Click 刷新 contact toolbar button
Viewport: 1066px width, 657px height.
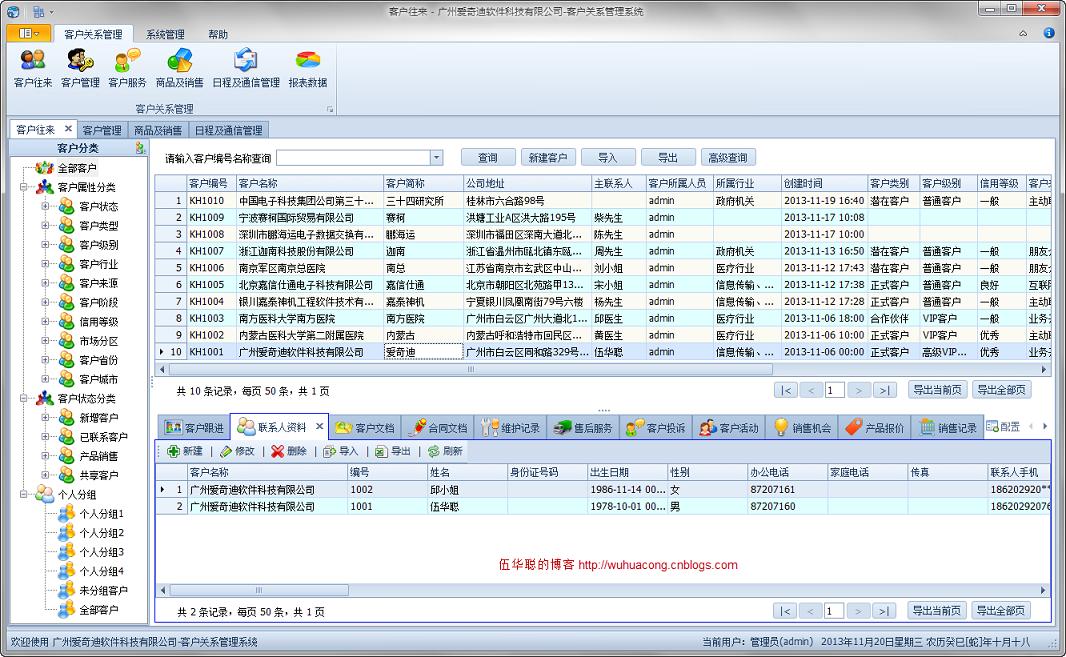point(445,451)
